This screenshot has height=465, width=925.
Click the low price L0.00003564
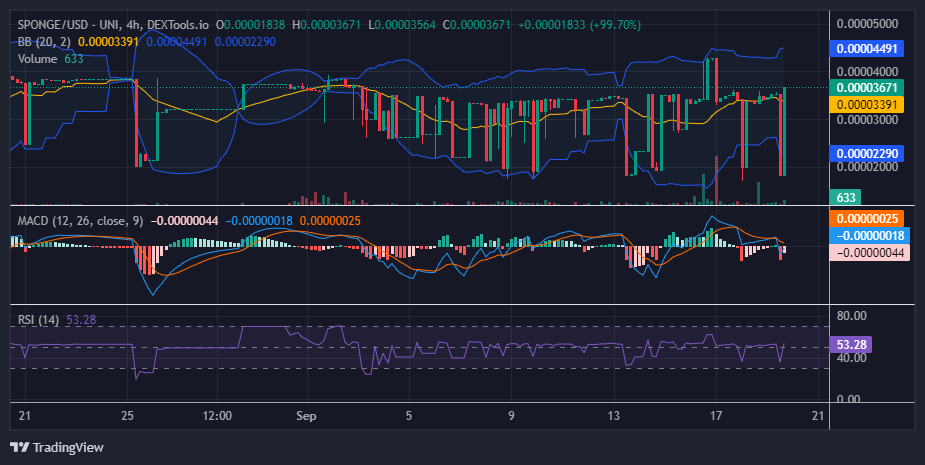(x=401, y=25)
